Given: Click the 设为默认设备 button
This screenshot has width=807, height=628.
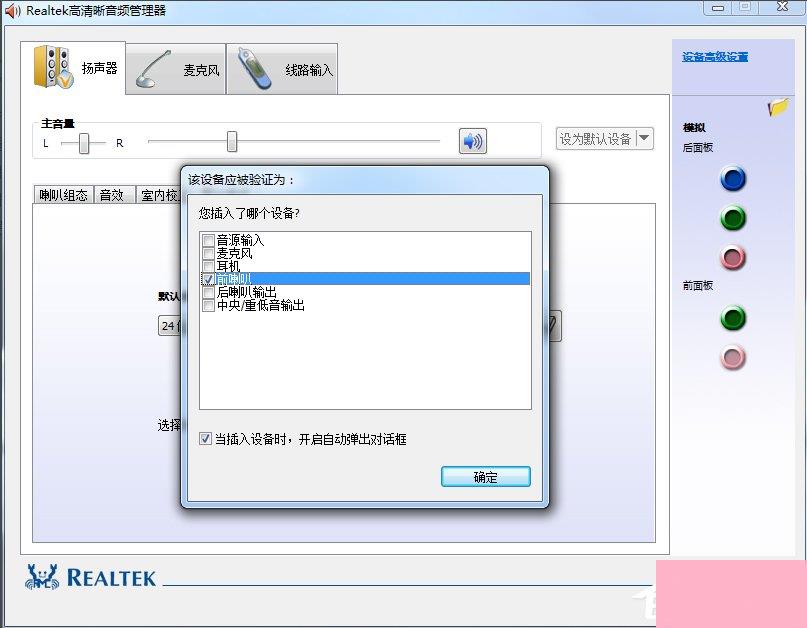Looking at the screenshot, I should point(595,138).
